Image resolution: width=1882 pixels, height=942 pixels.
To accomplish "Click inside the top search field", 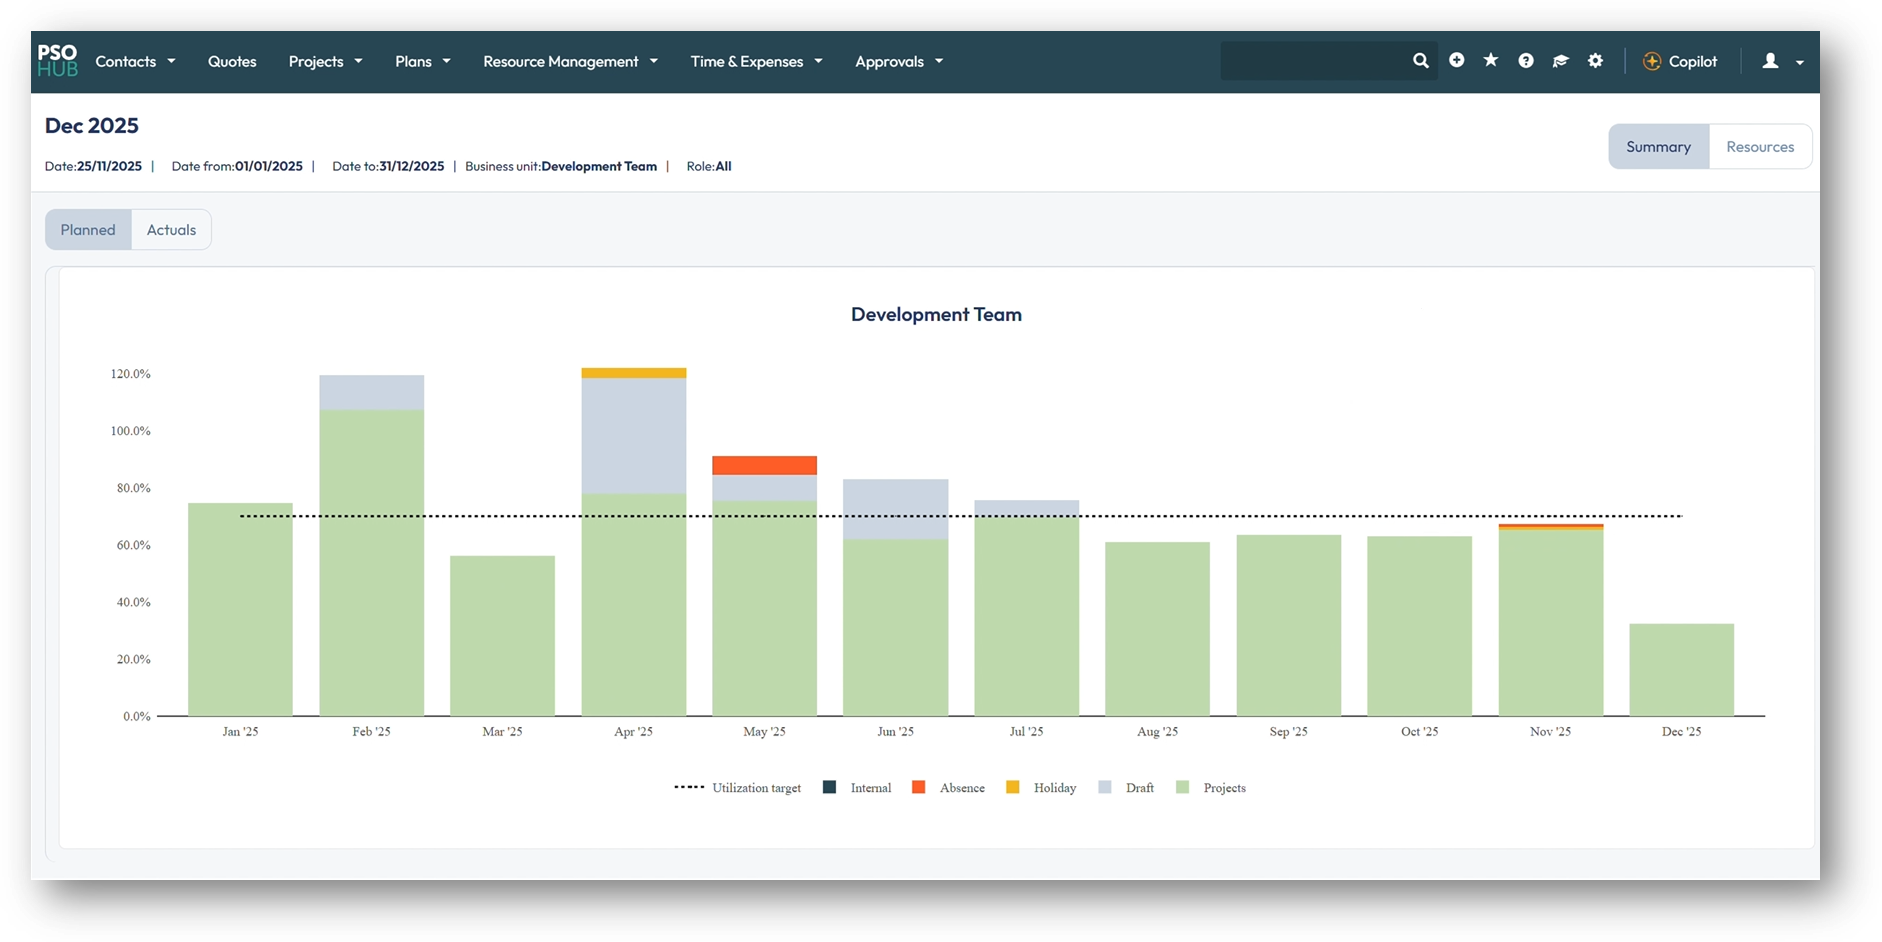I will point(1312,61).
